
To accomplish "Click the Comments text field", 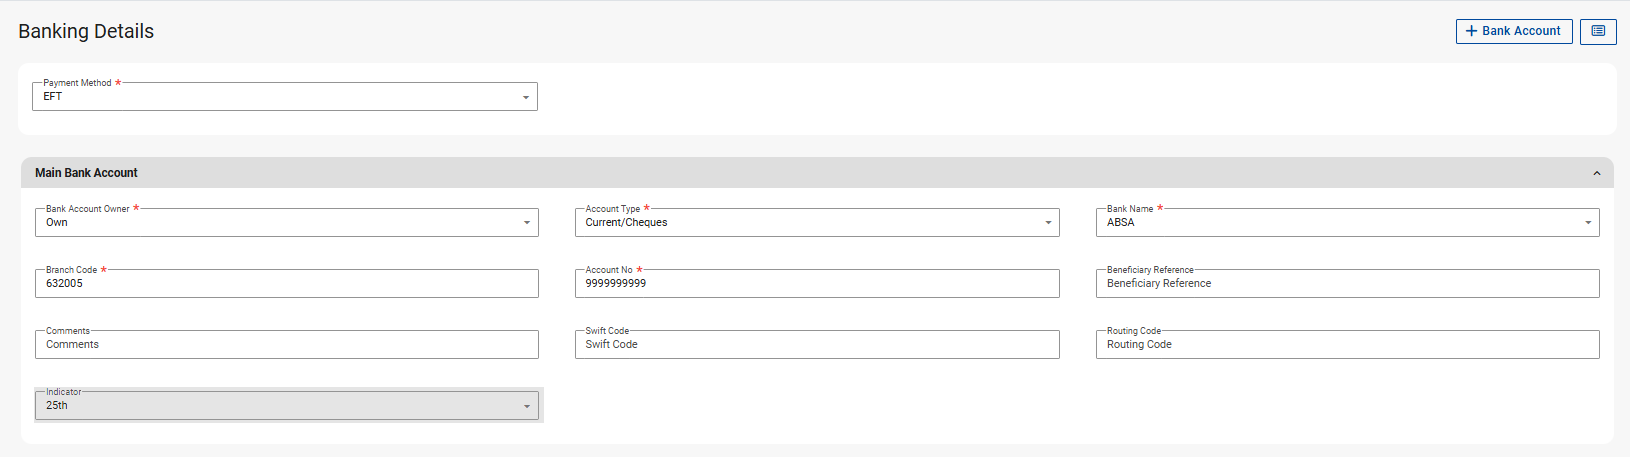I will click(x=286, y=345).
